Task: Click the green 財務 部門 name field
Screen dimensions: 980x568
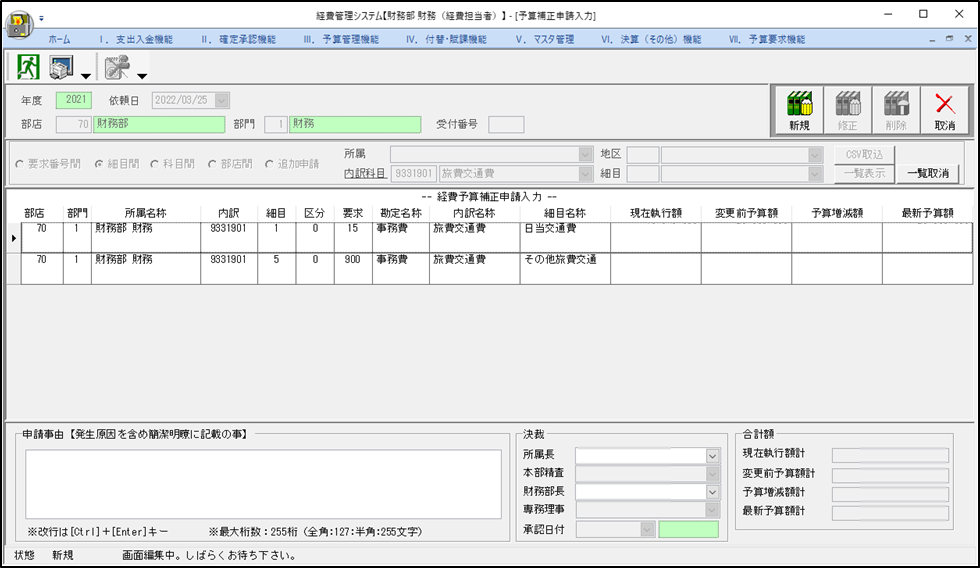Action: coord(355,124)
